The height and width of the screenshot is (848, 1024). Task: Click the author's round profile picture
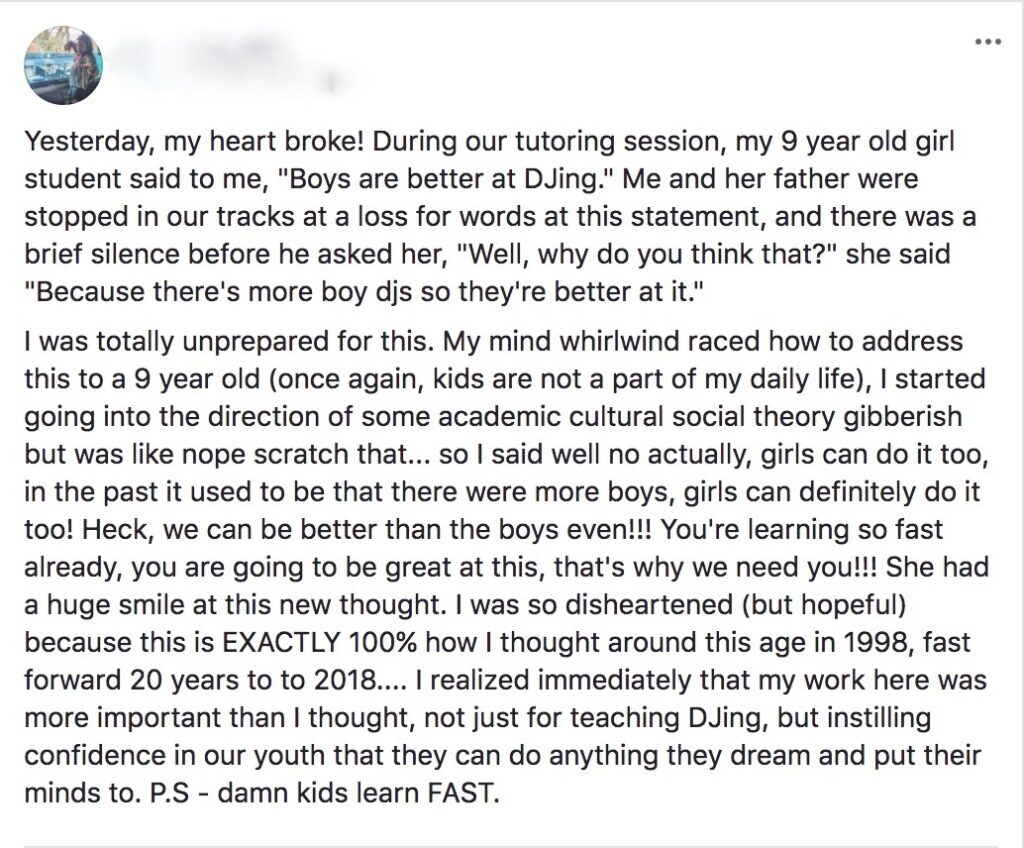63,64
